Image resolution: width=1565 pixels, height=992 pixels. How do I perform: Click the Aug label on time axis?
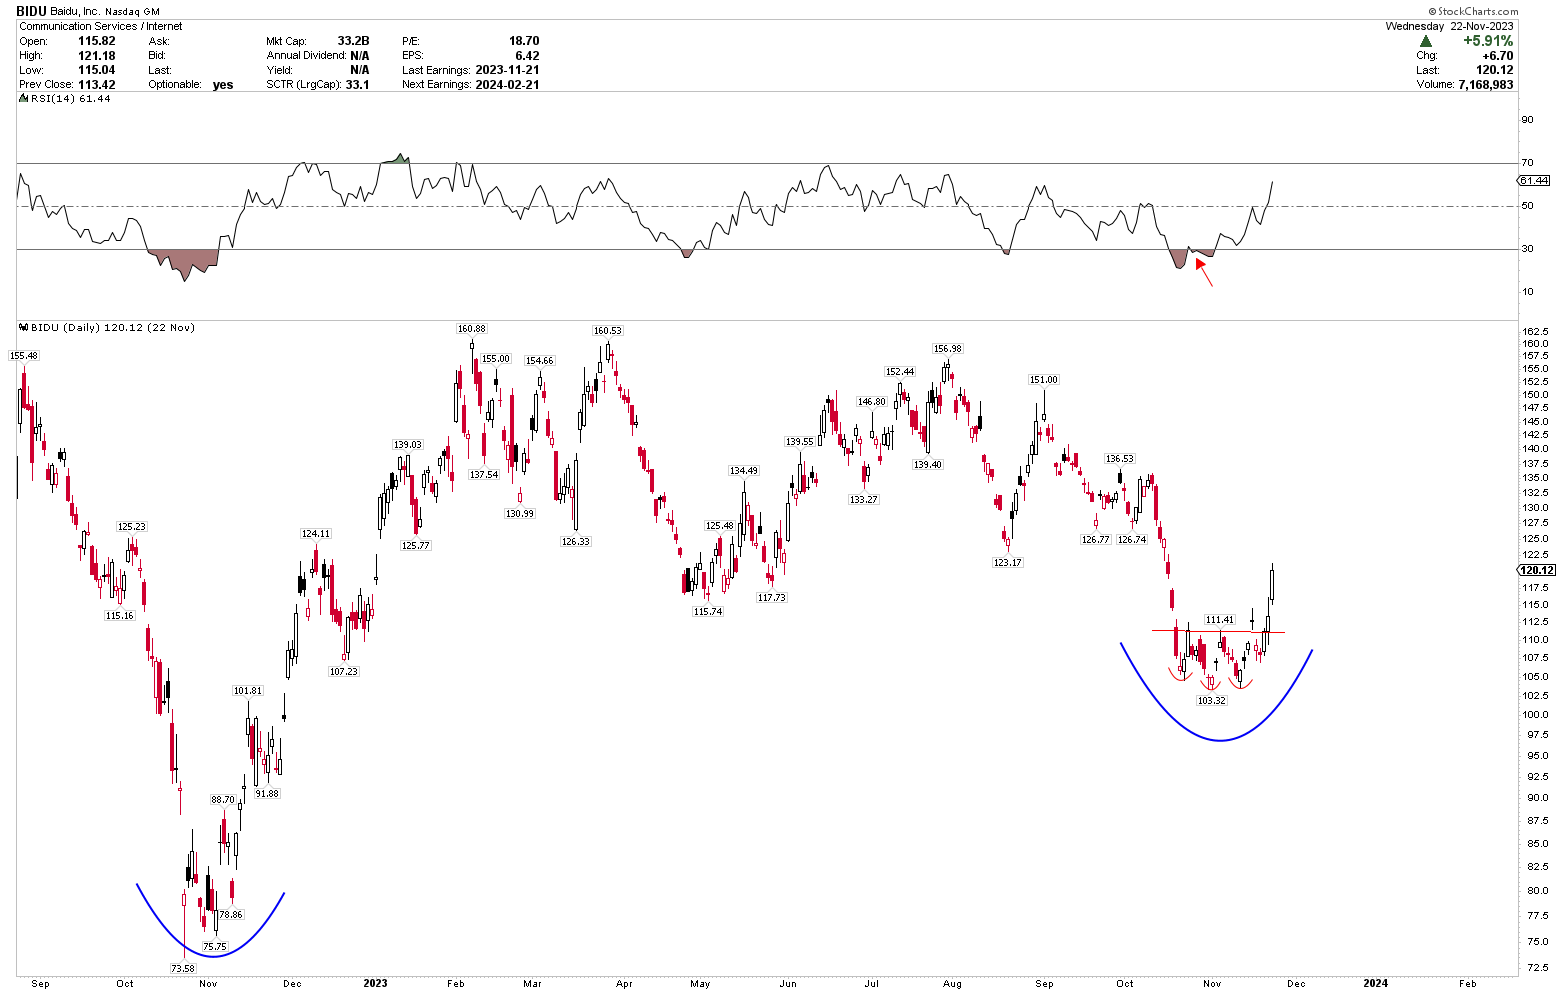(x=952, y=983)
